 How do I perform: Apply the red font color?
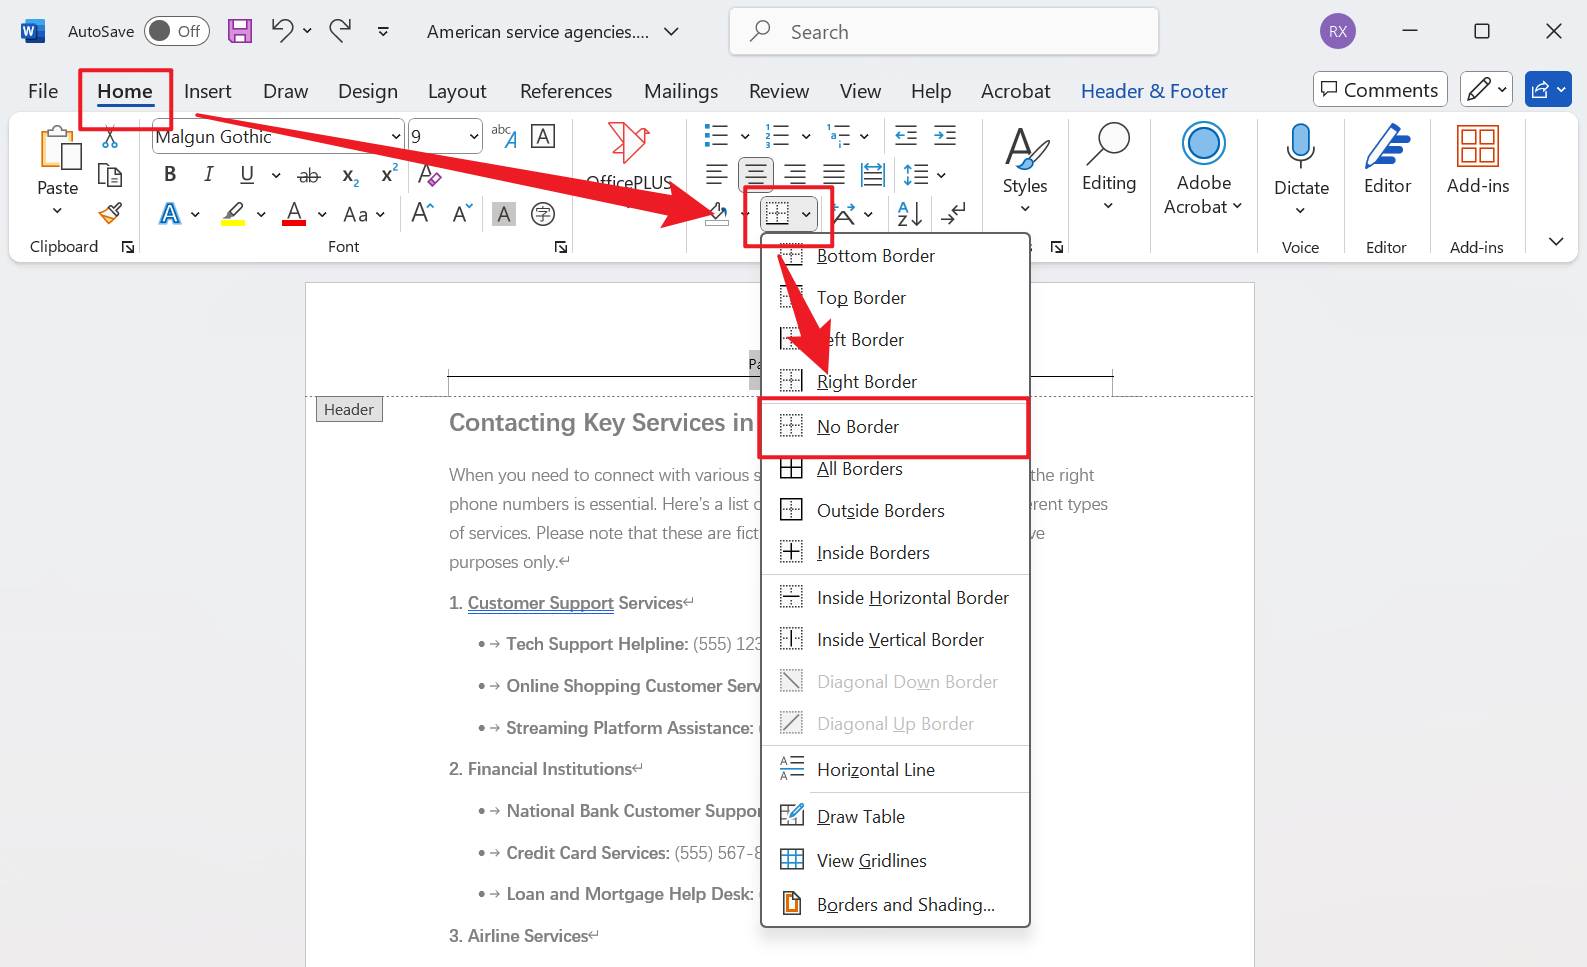coord(294,214)
